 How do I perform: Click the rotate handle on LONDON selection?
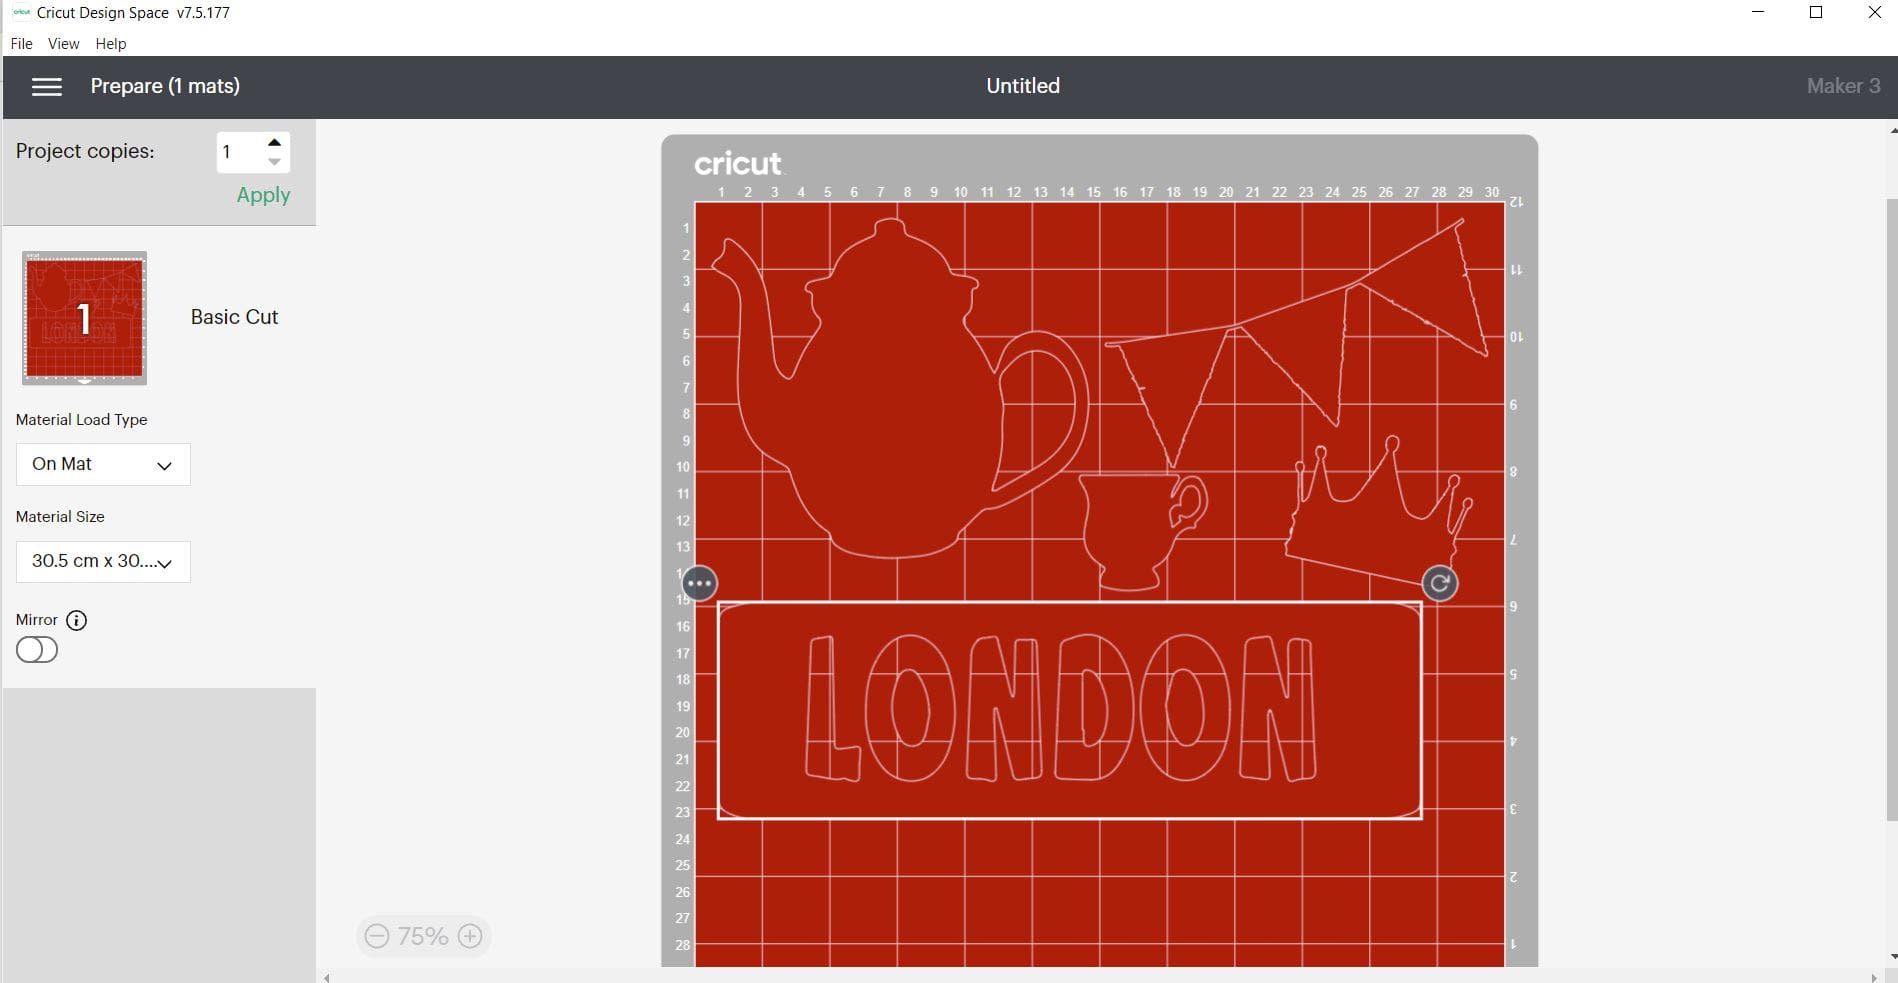pyautogui.click(x=1440, y=583)
